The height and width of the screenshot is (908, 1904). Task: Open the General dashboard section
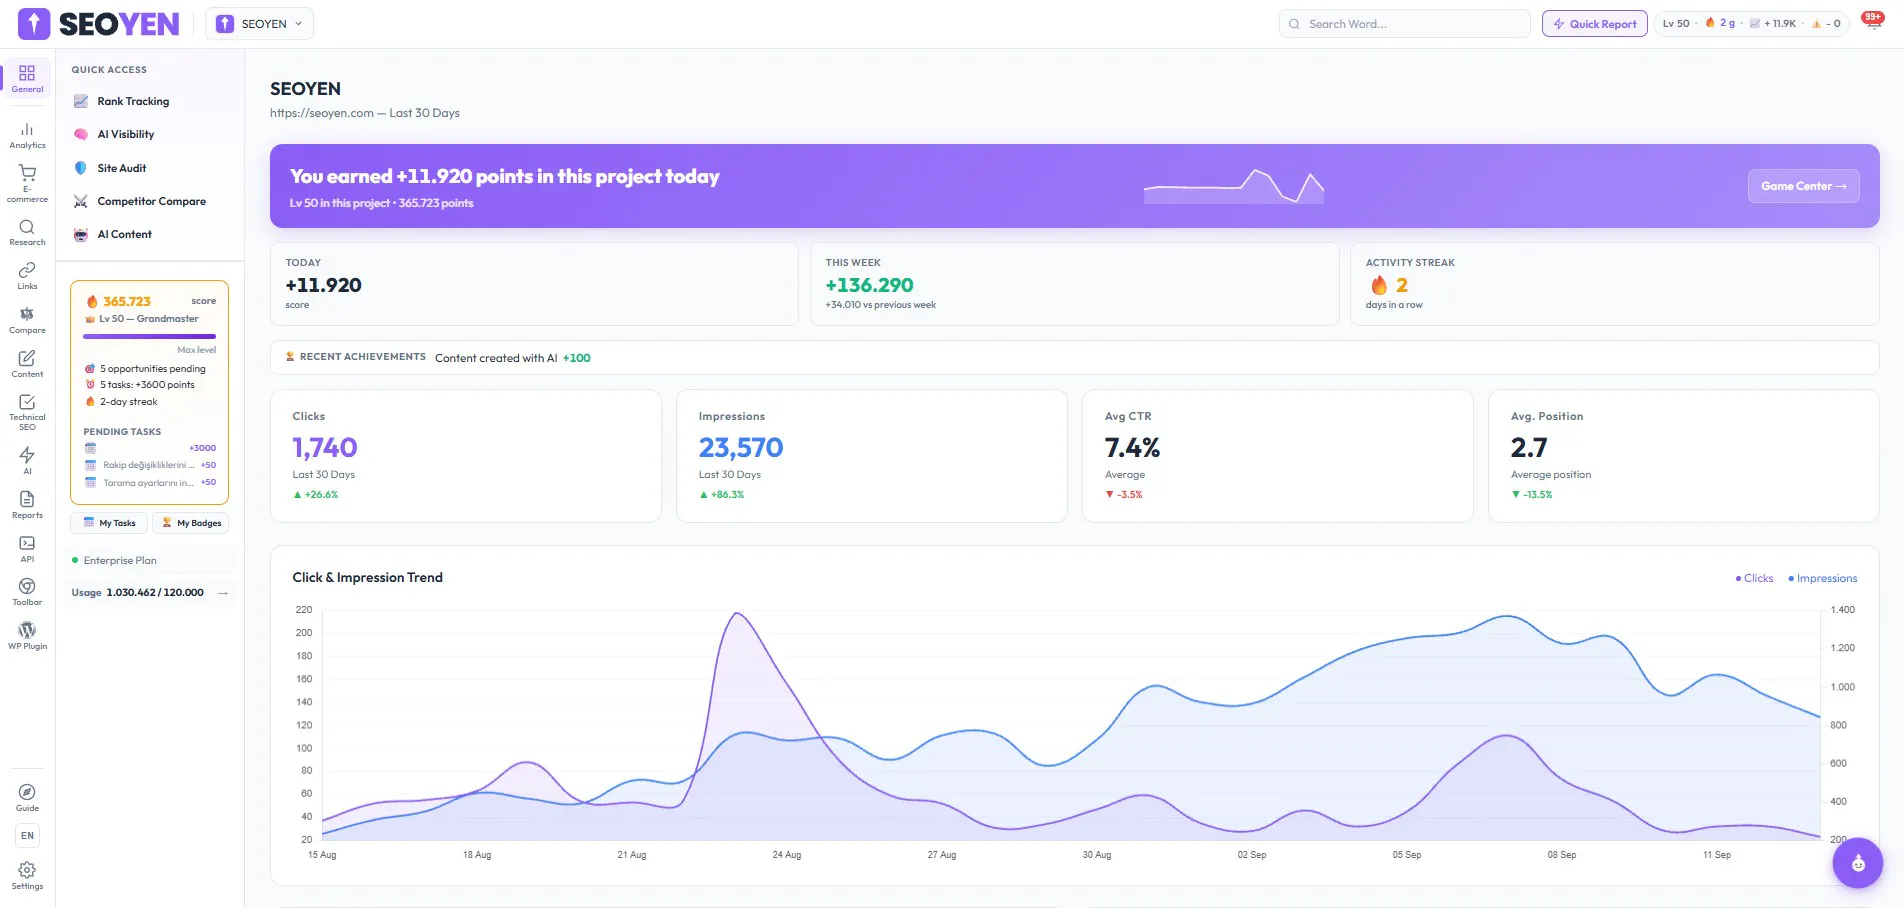pyautogui.click(x=27, y=78)
